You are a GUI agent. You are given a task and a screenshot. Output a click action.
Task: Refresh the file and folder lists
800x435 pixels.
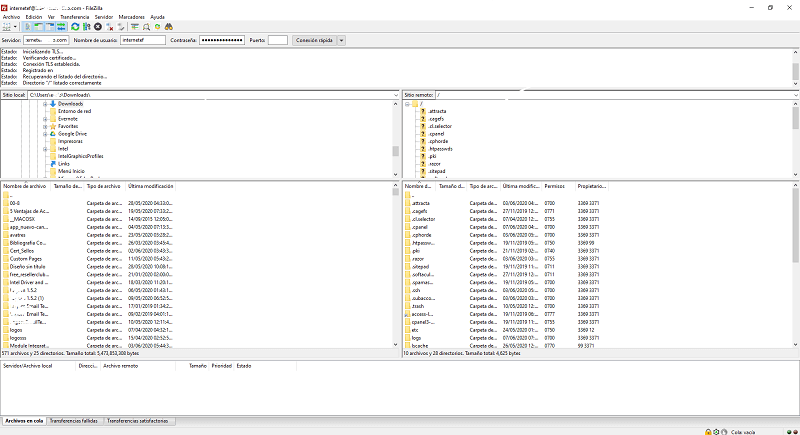(x=75, y=27)
